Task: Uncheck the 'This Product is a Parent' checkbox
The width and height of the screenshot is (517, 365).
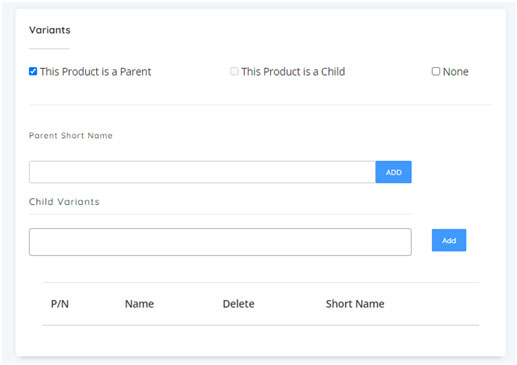Action: pyautogui.click(x=33, y=71)
